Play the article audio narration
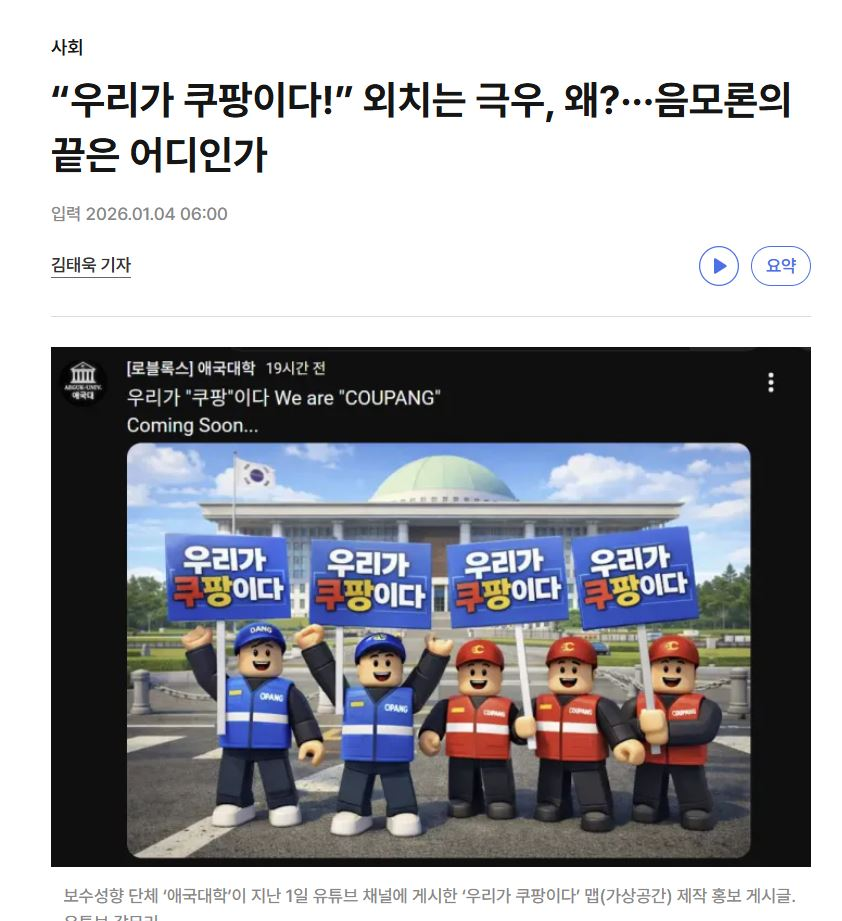Viewport: 842px width, 921px height. pos(718,265)
